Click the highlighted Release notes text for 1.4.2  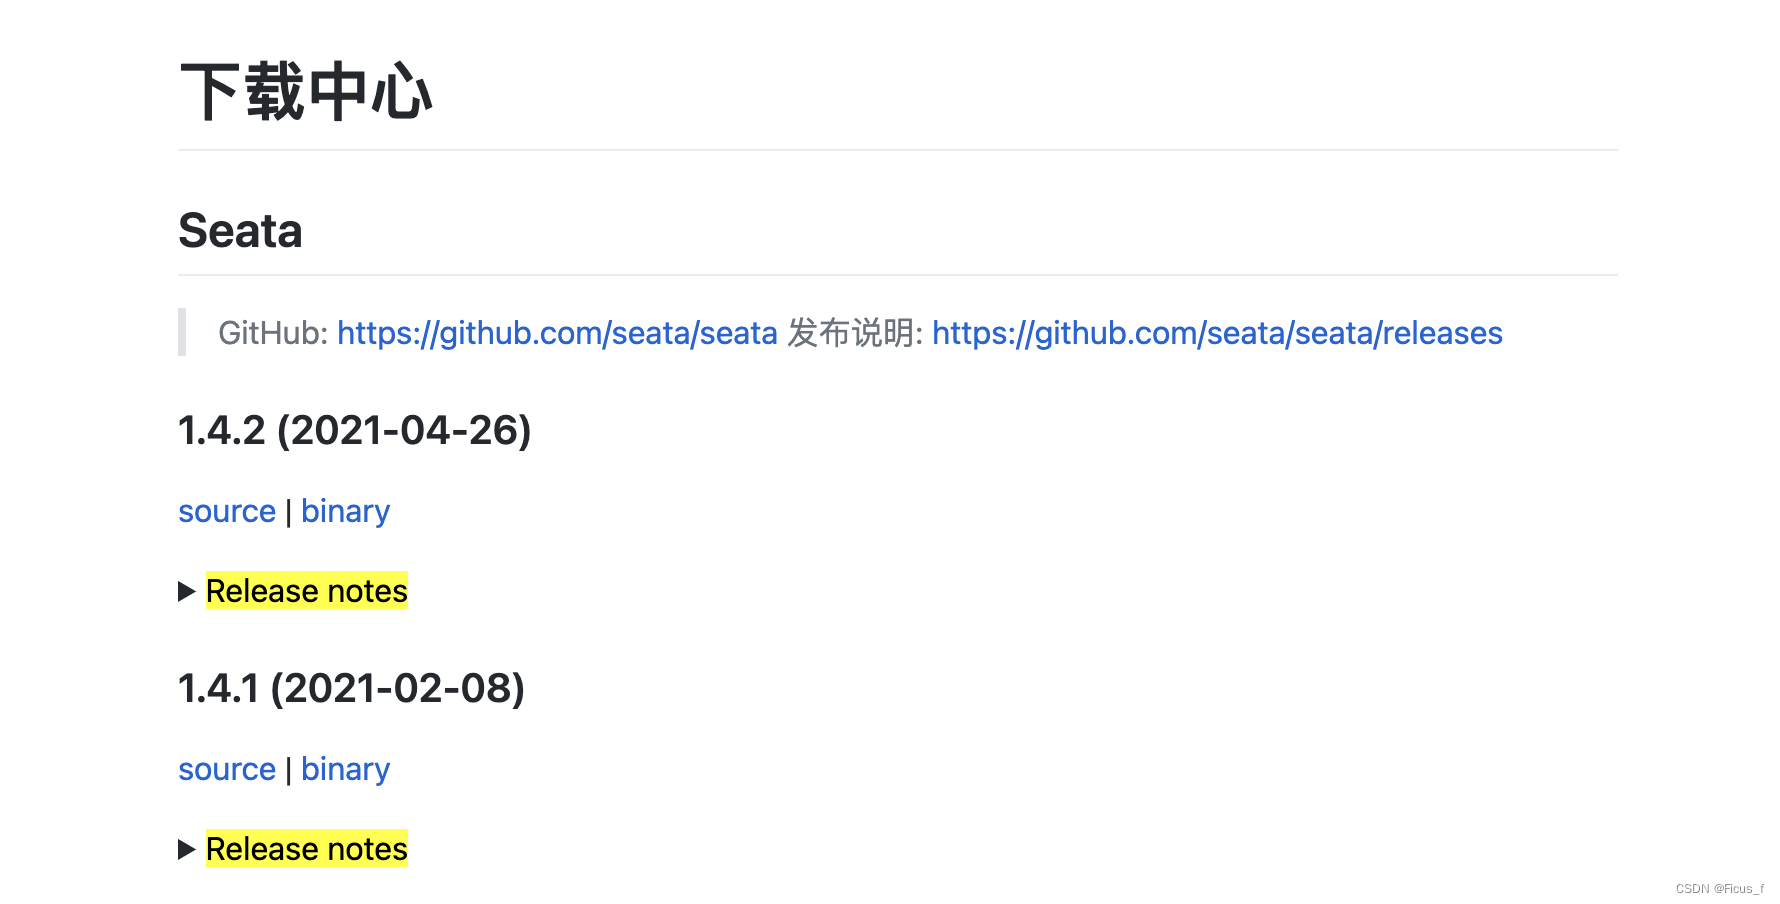(305, 591)
